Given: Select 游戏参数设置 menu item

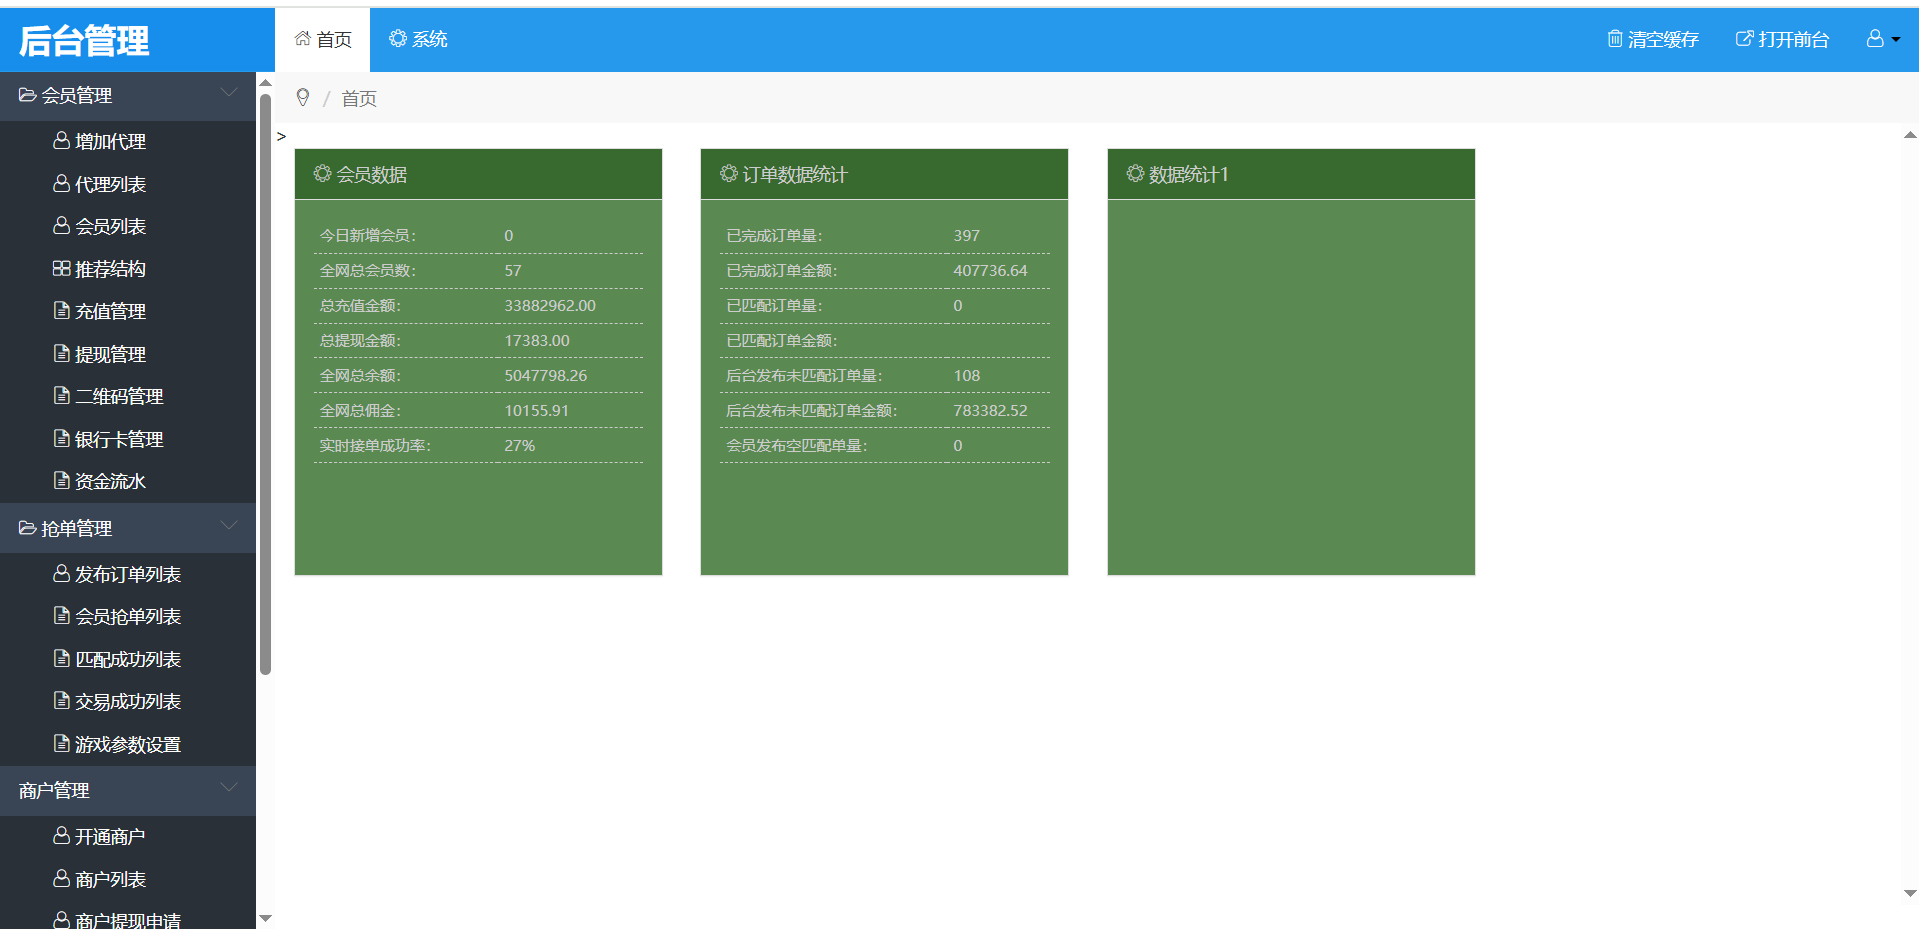Looking at the screenshot, I should pyautogui.click(x=127, y=744).
